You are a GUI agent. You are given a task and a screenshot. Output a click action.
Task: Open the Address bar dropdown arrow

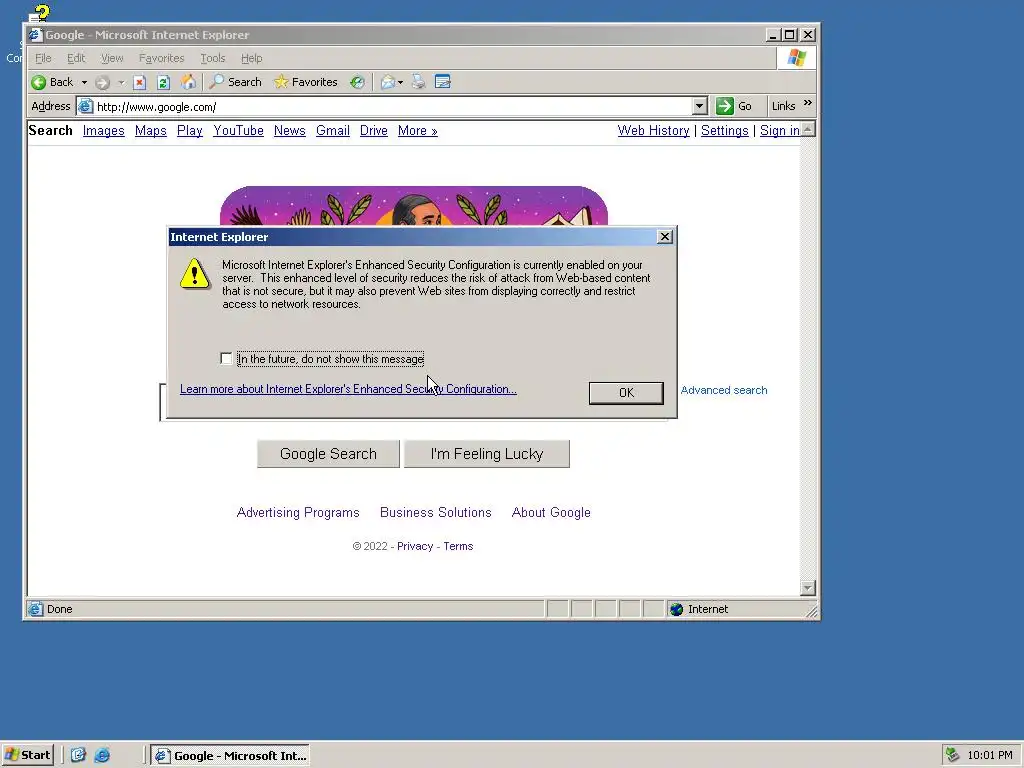699,106
